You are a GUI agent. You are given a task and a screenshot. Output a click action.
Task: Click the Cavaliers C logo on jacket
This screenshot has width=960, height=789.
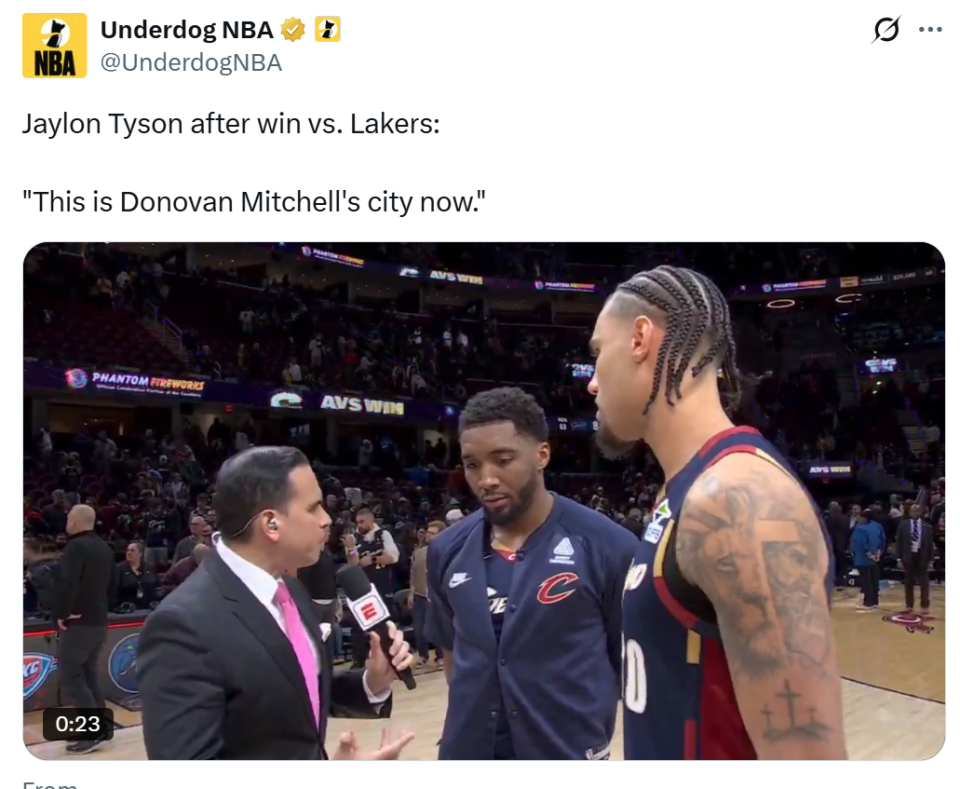click(x=557, y=587)
